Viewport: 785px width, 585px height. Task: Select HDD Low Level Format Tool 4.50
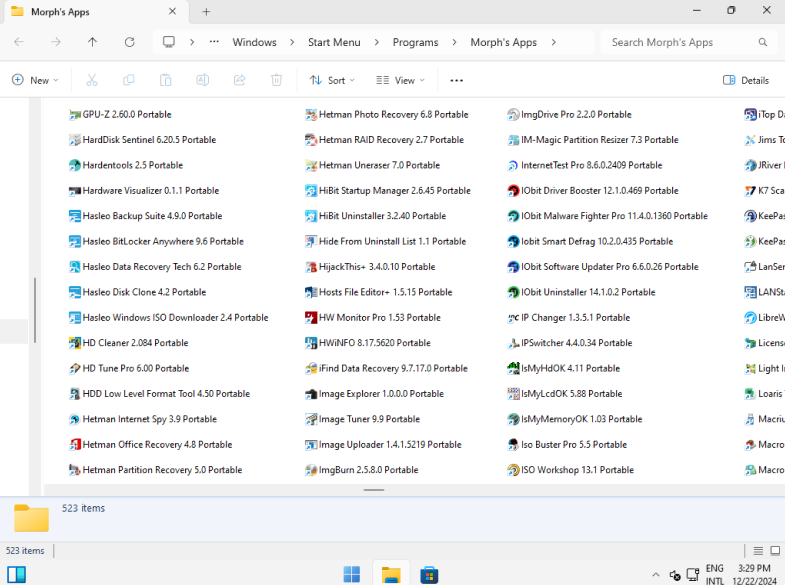pos(159,394)
